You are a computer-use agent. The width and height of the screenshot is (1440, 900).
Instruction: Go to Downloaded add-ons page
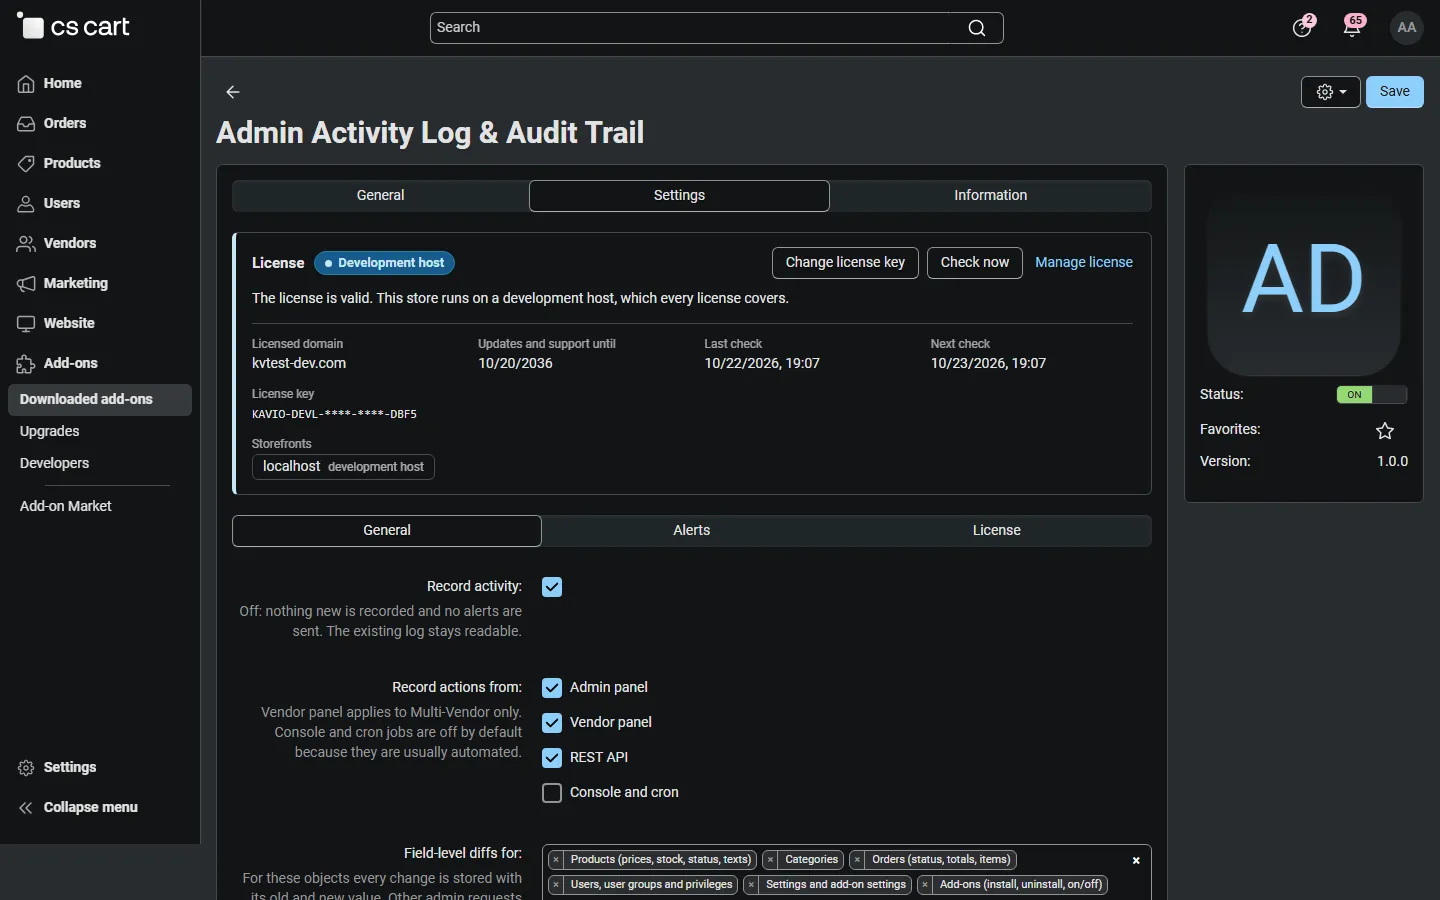click(100, 400)
